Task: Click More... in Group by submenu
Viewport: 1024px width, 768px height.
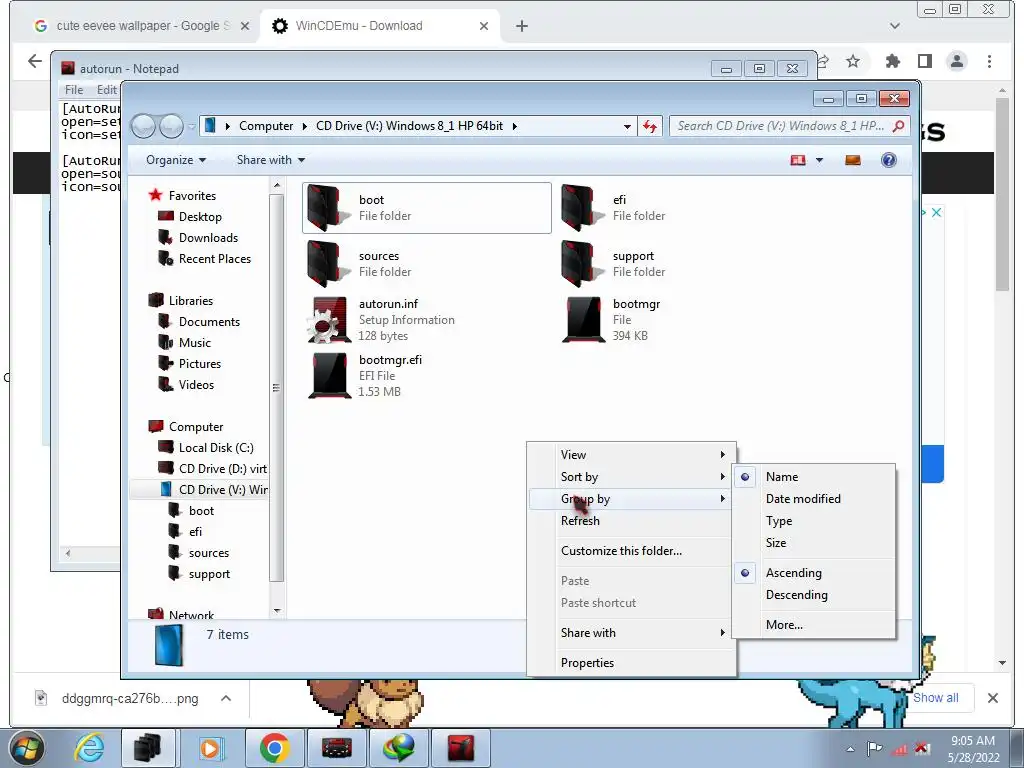Action: (814, 625)
